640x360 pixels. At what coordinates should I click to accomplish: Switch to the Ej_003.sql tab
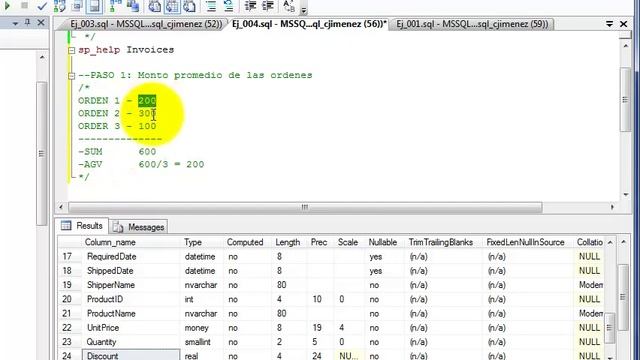click(146, 24)
